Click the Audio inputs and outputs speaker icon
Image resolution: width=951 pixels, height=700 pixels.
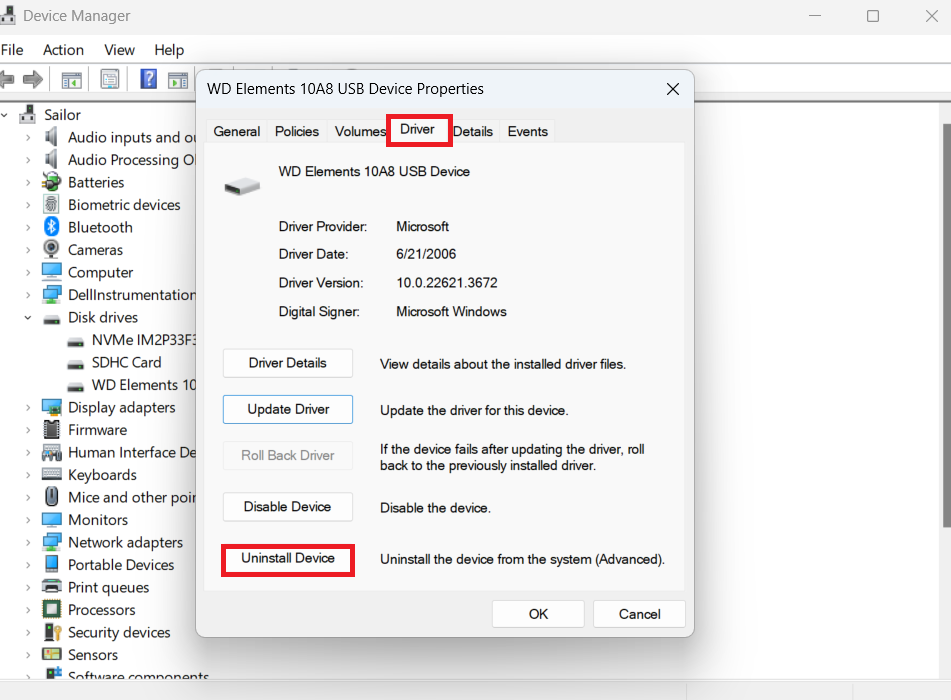(x=52, y=137)
